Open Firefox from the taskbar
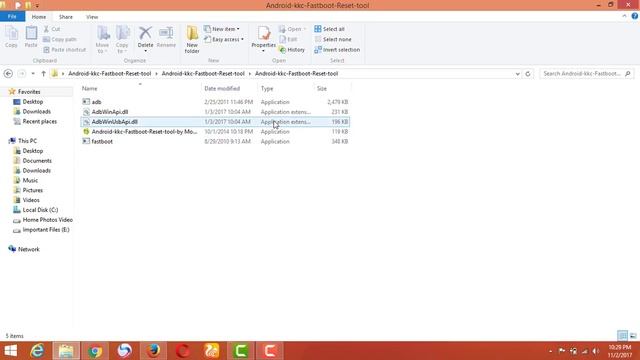The height and width of the screenshot is (360, 640). 153,351
